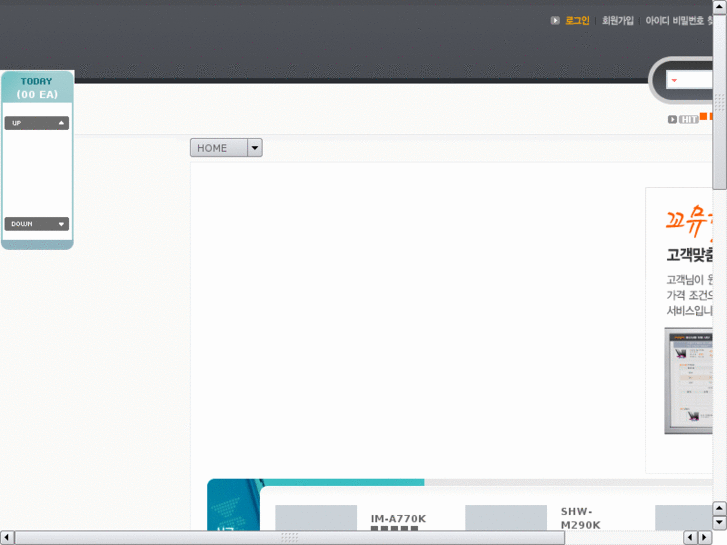Viewport: 727px width, 545px height.
Task: Open the 아이디 비밀번호 찾기 link
Action: pos(679,20)
